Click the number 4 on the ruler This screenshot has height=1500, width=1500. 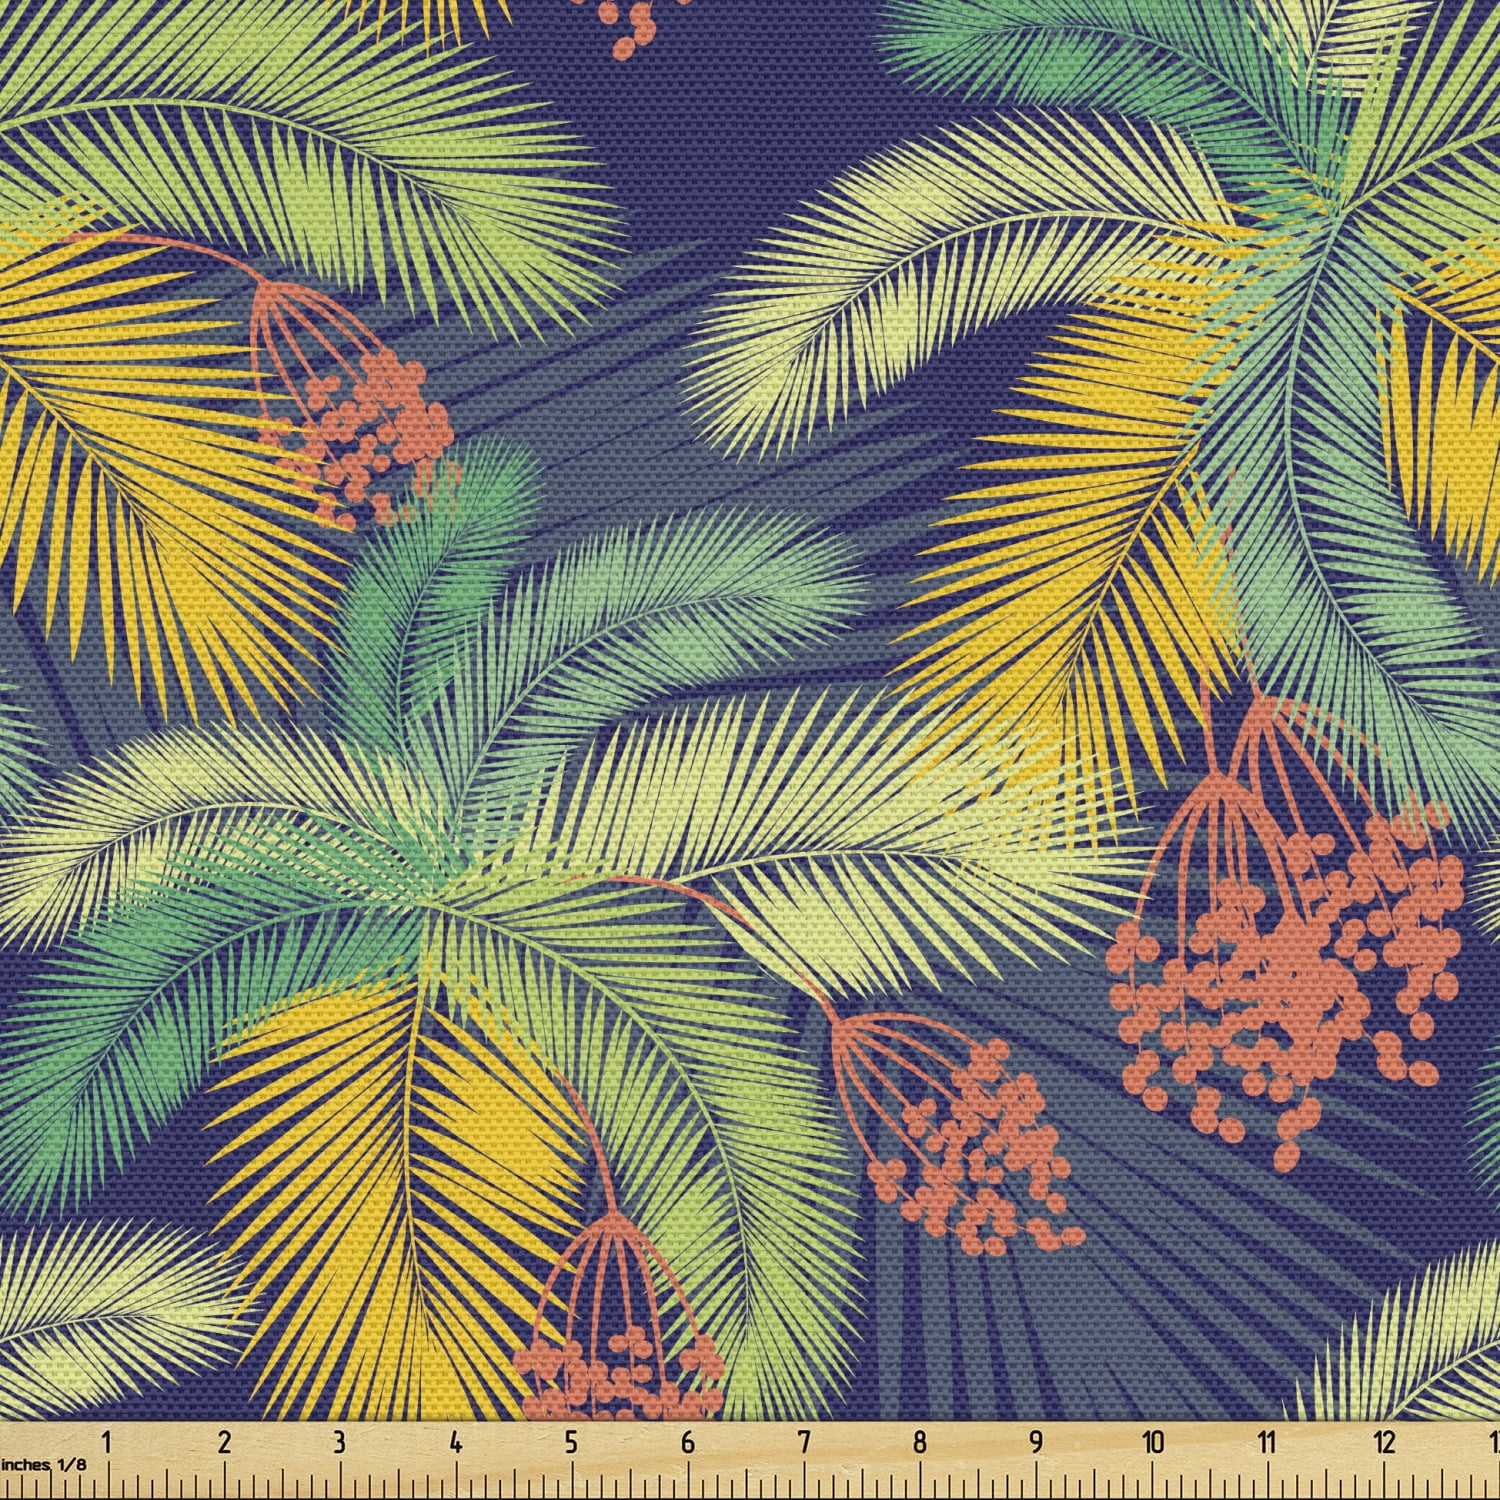(455, 1441)
